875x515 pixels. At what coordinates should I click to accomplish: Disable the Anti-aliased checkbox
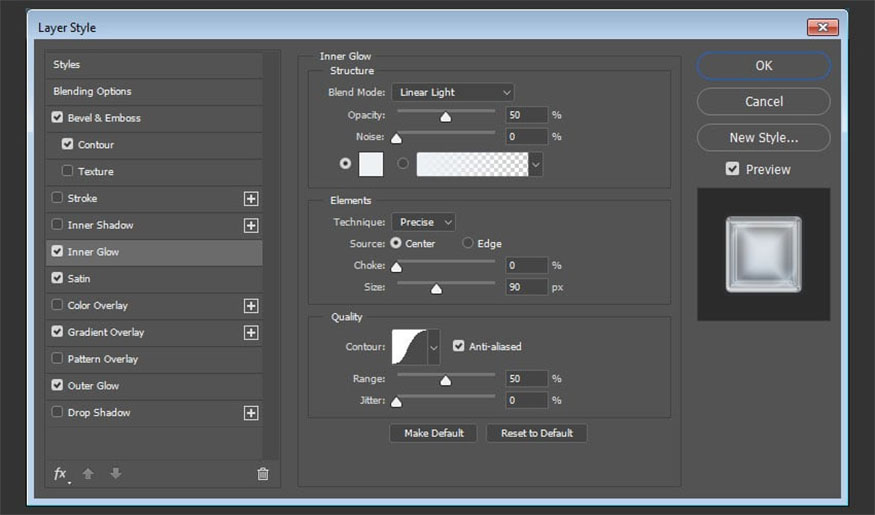[x=459, y=346]
